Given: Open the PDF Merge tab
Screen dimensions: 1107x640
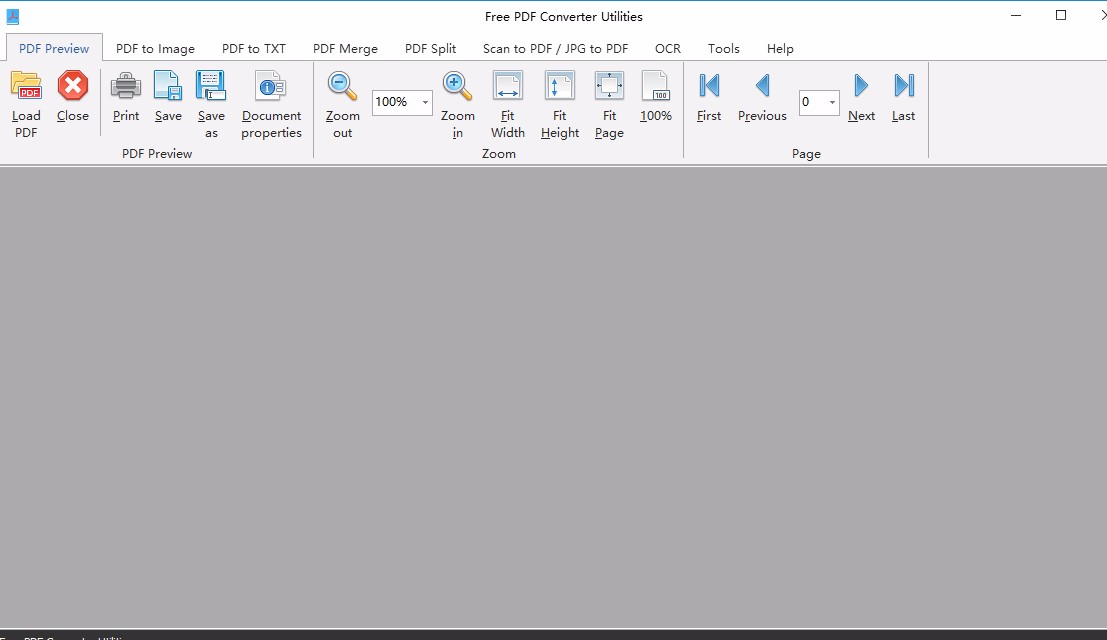Looking at the screenshot, I should pos(345,48).
